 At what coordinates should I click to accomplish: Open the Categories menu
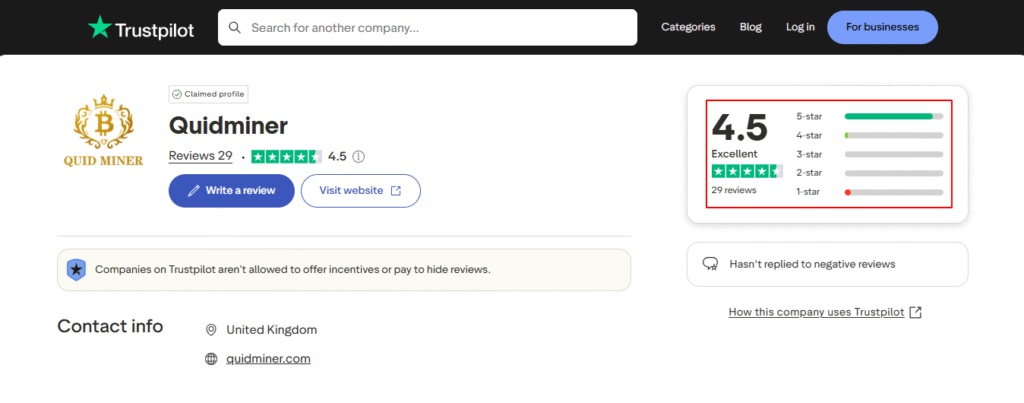pos(688,27)
